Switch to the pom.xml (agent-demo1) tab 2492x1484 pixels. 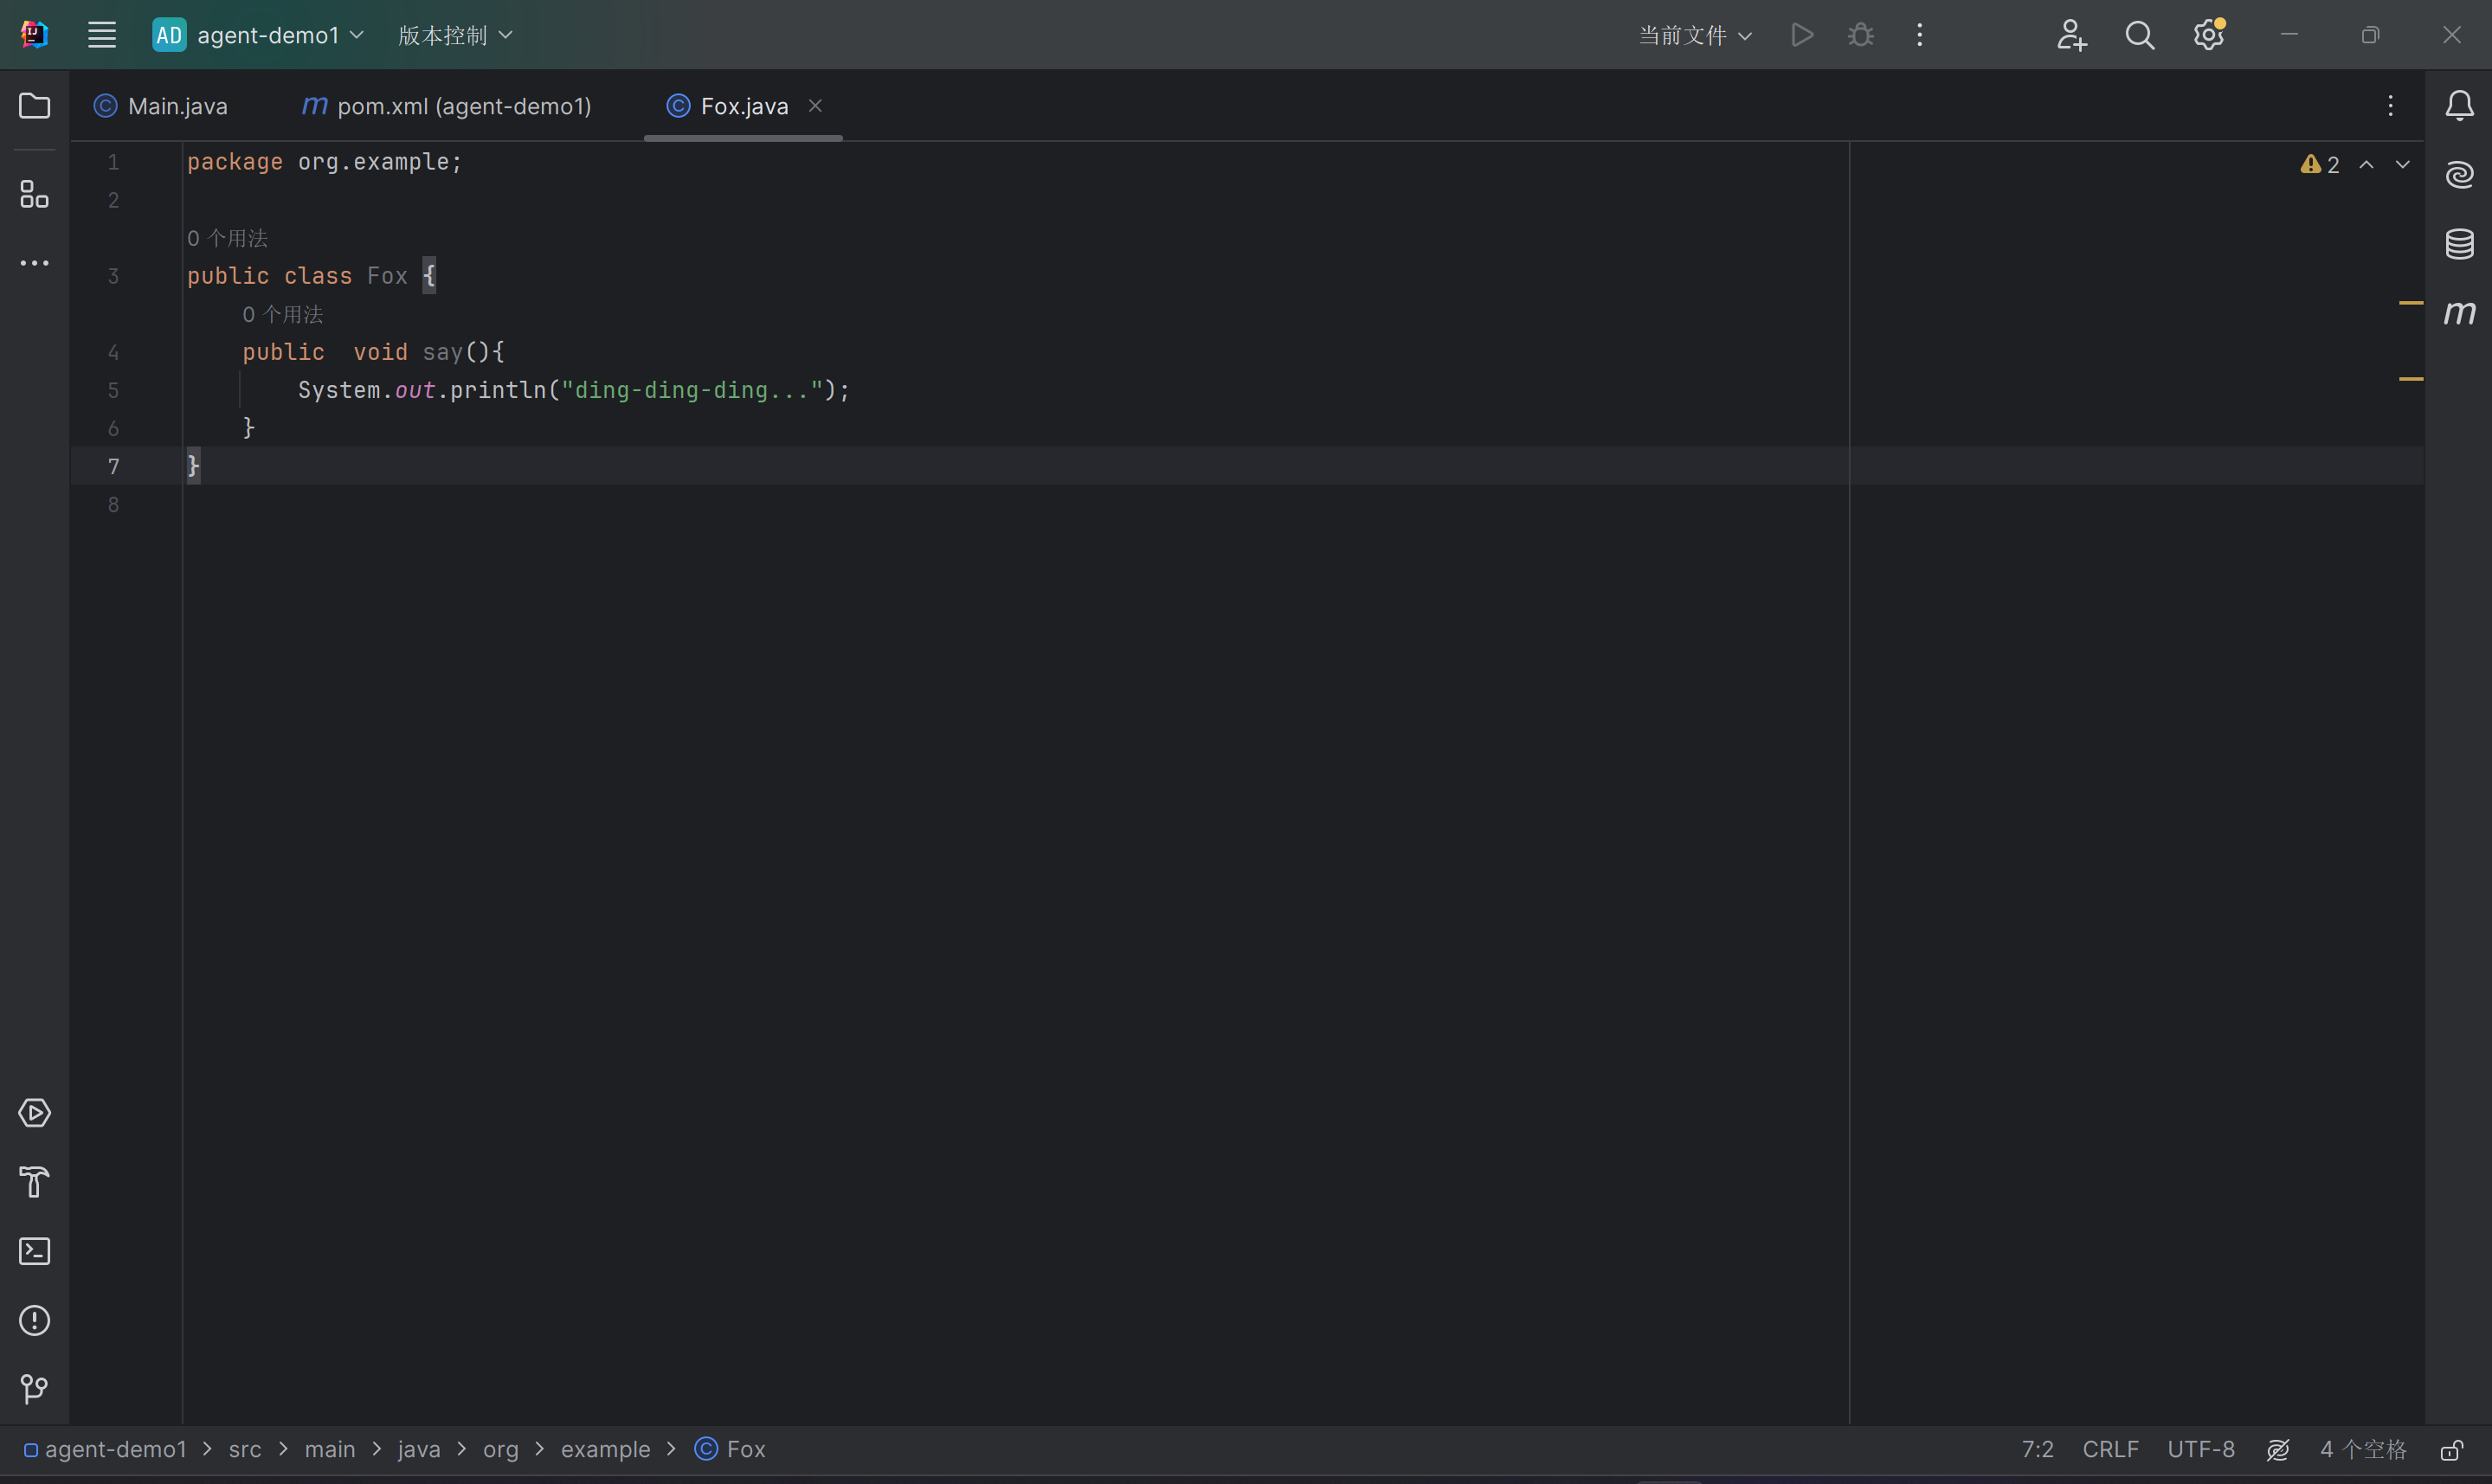point(447,106)
